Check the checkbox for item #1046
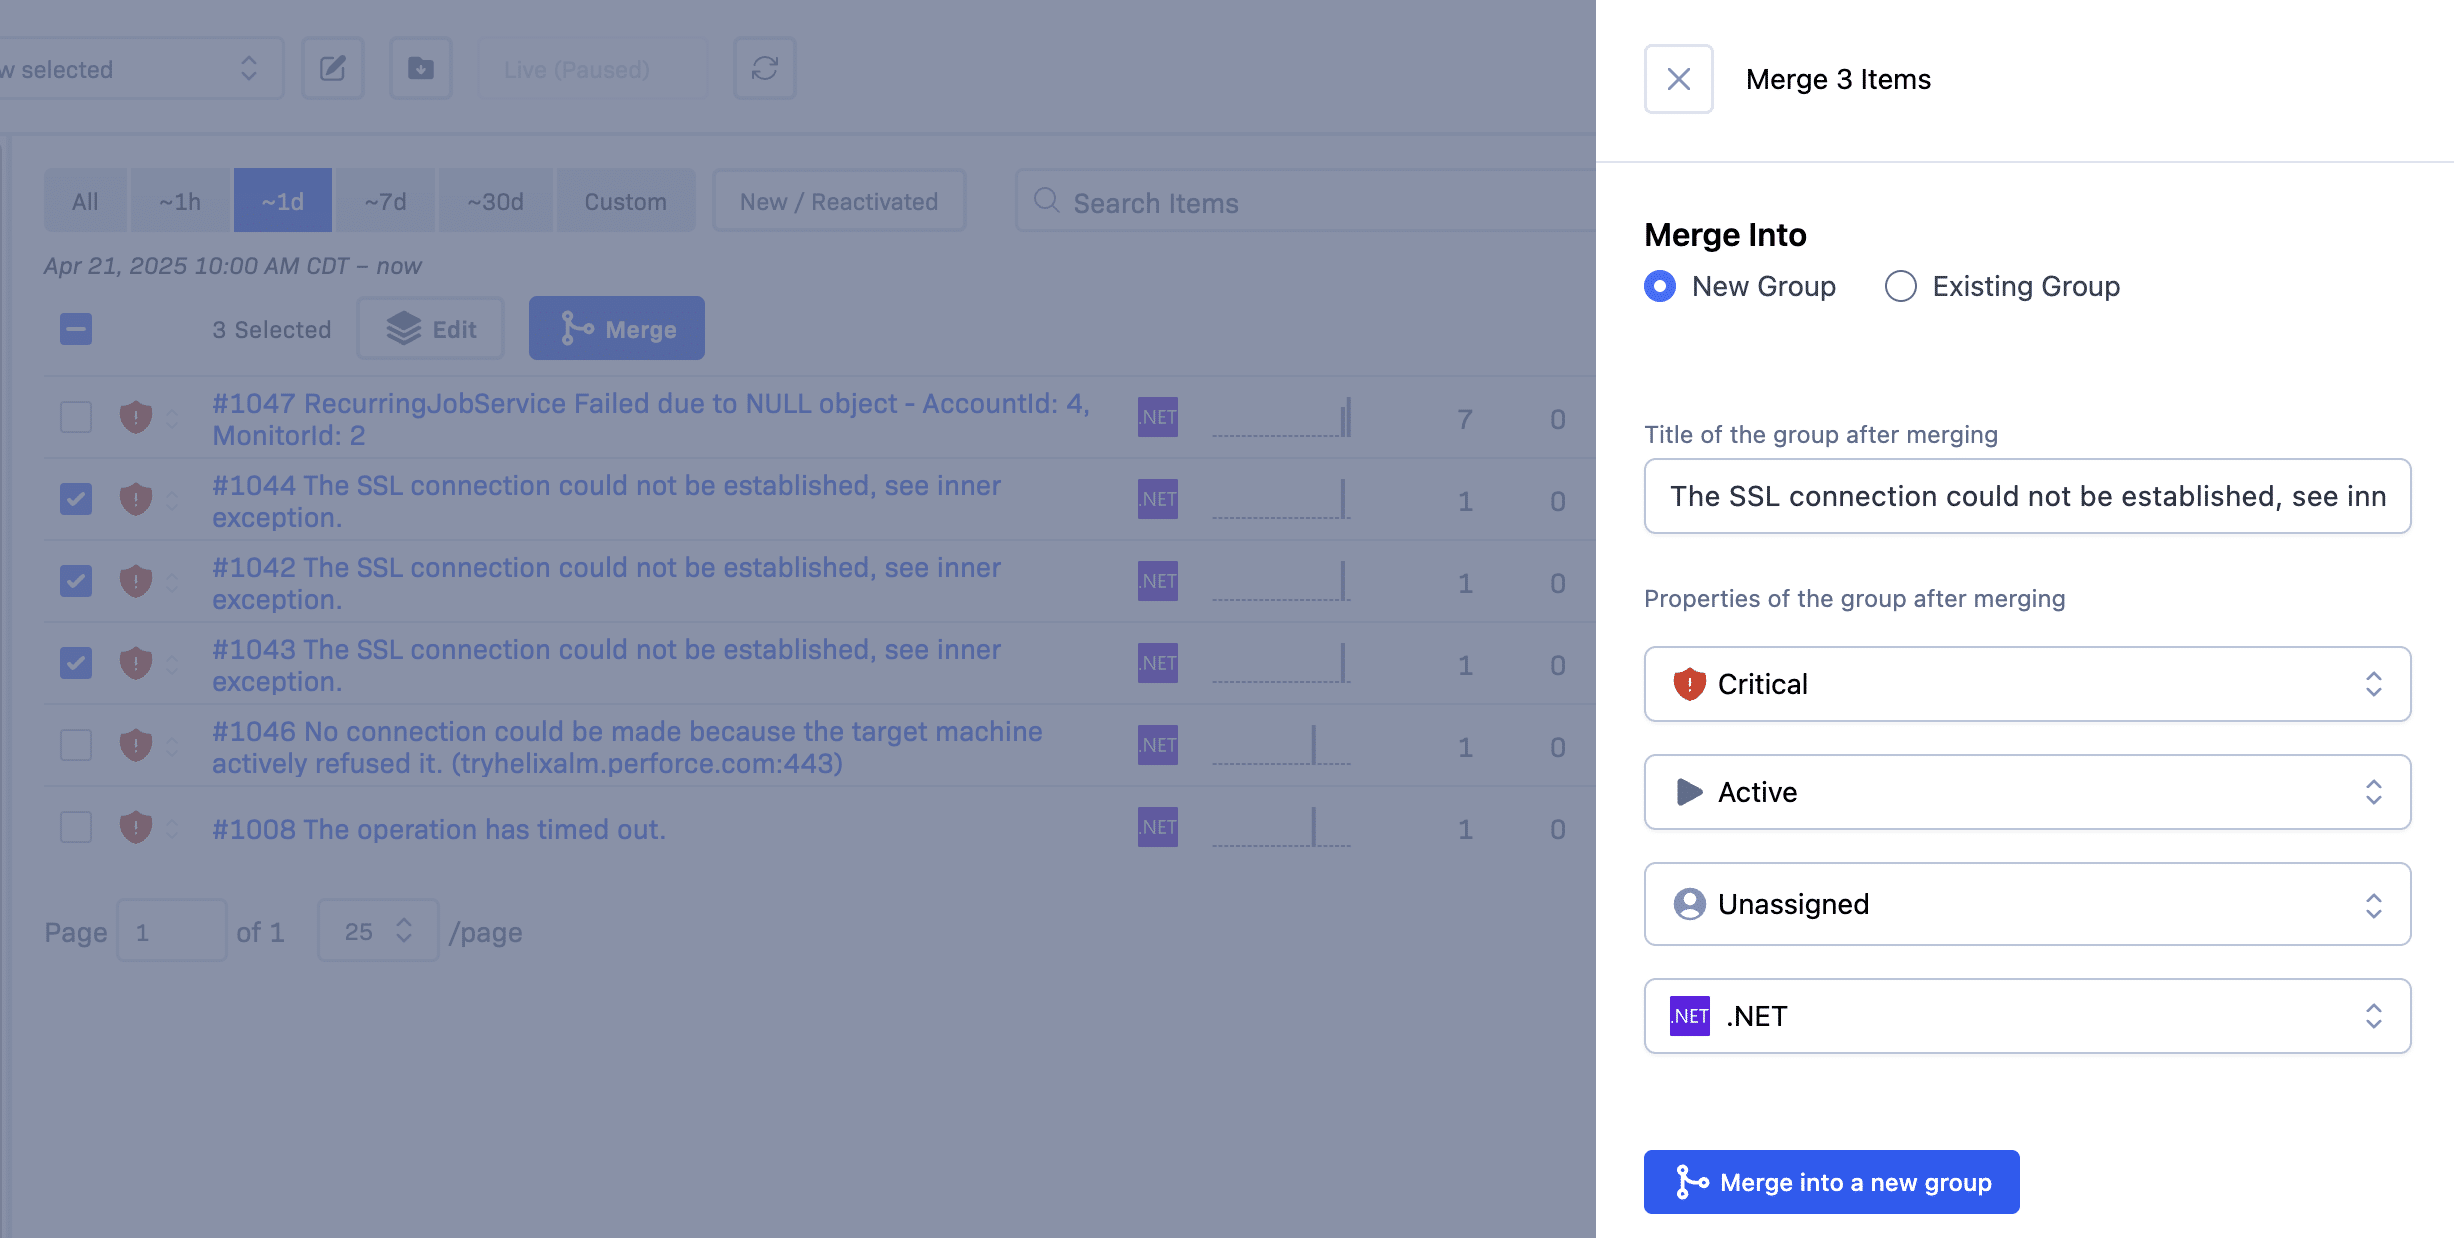Image resolution: width=2454 pixels, height=1238 pixels. pos(76,745)
